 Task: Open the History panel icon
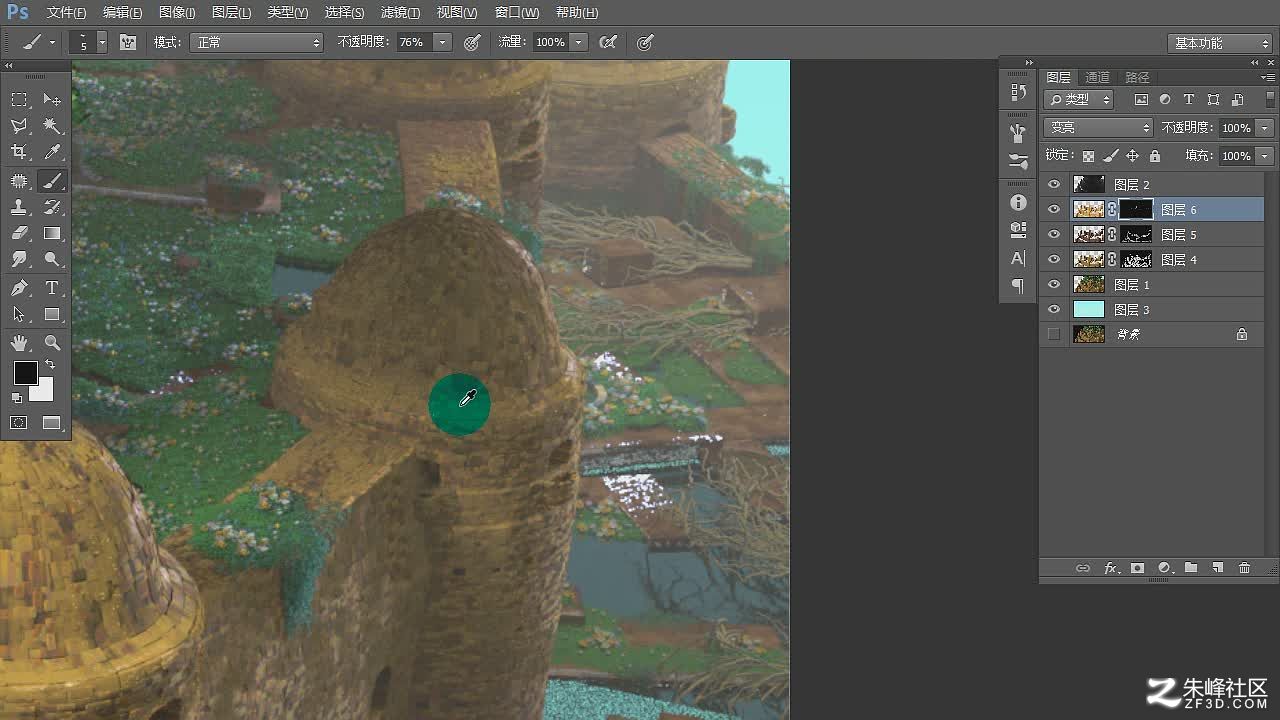pos(1018,92)
